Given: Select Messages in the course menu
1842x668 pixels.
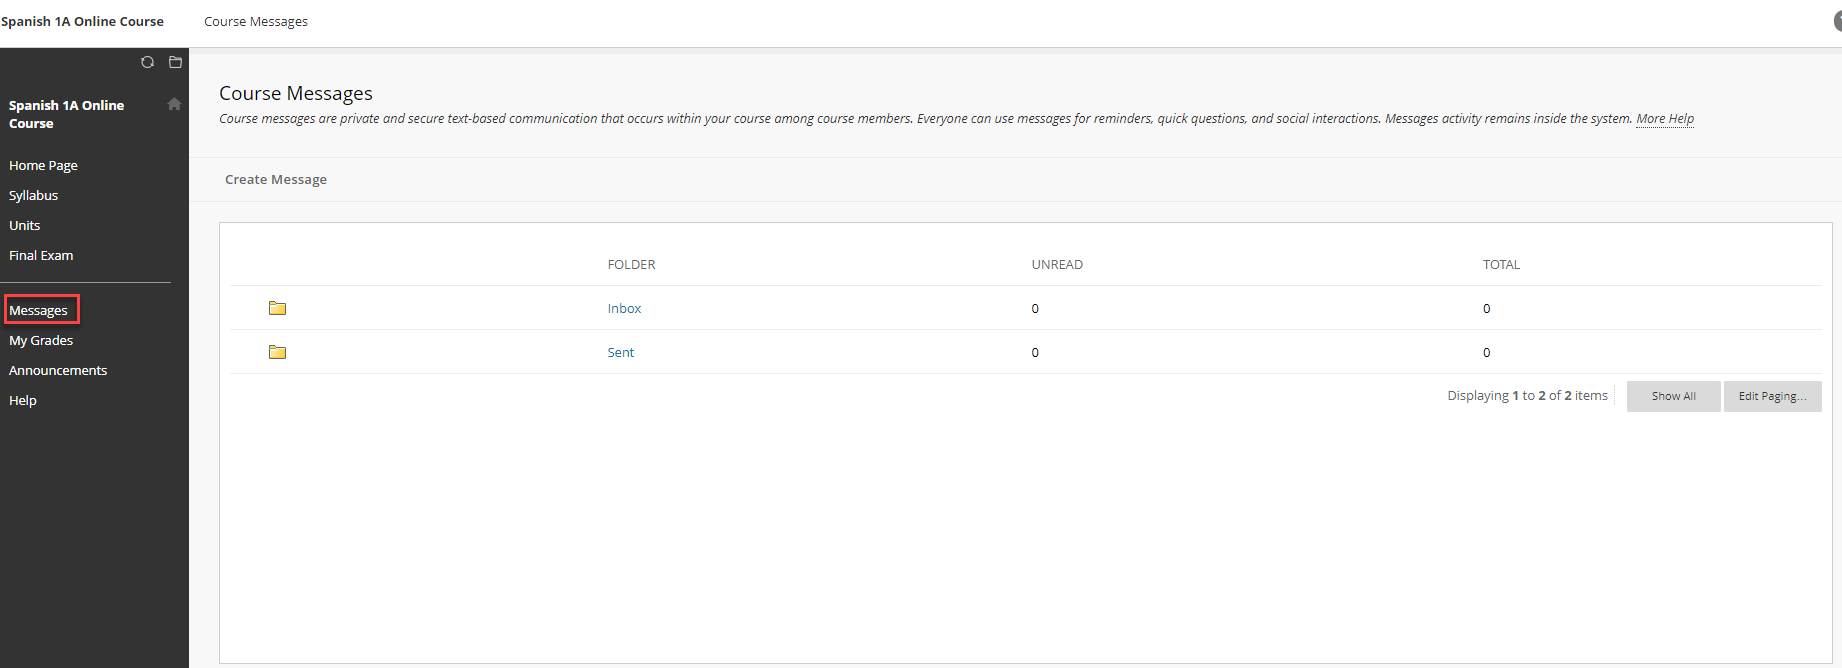Looking at the screenshot, I should [38, 310].
